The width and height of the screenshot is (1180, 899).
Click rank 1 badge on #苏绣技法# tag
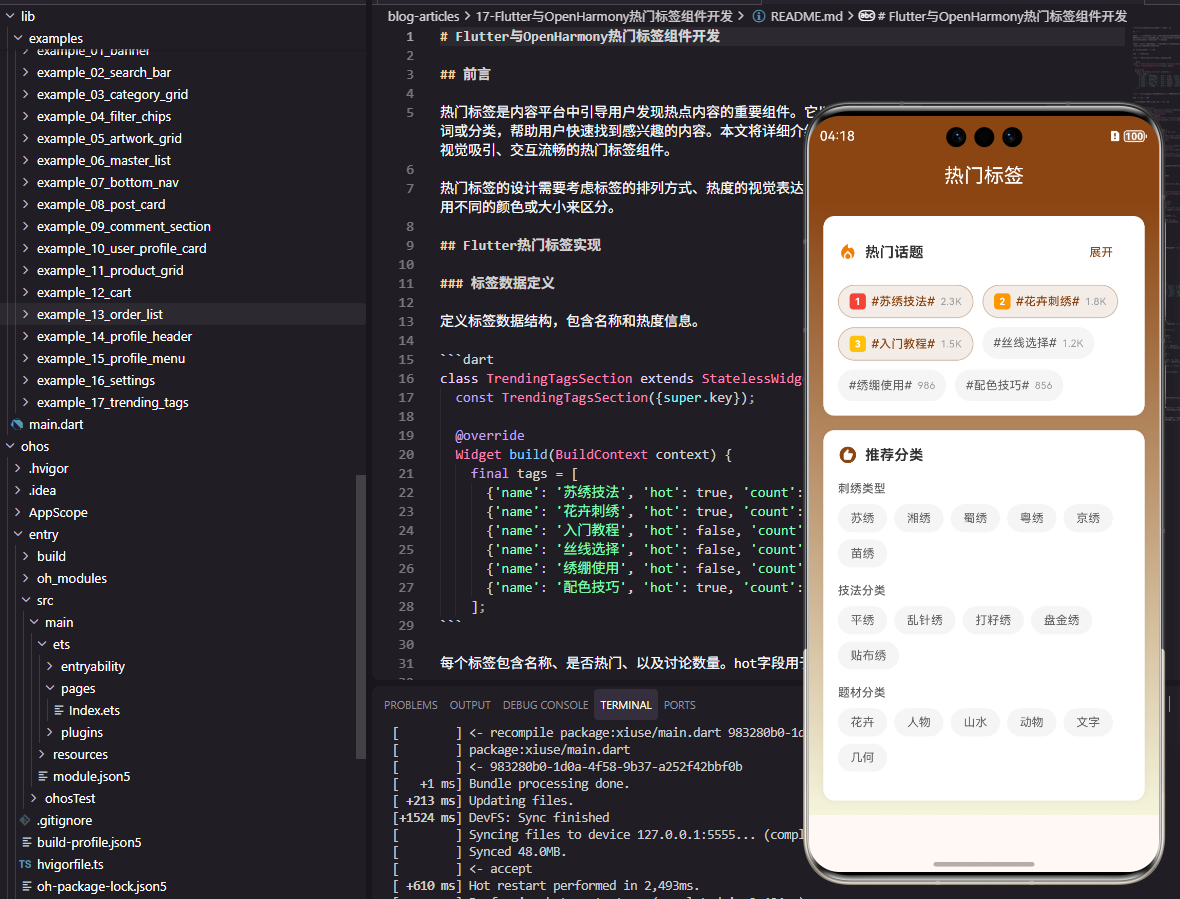point(857,302)
